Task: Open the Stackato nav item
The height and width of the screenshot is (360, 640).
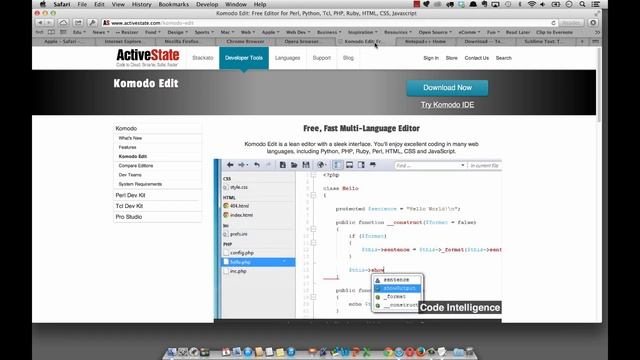Action: coord(202,58)
